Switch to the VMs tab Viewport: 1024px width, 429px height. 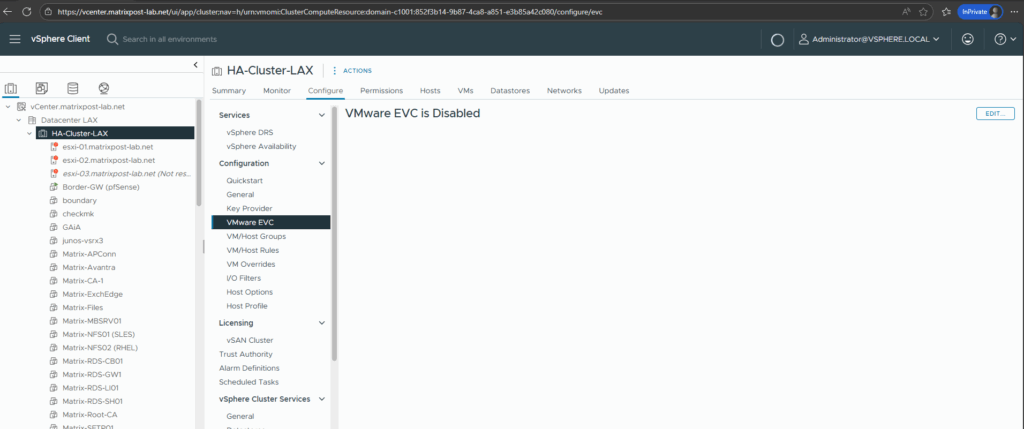[x=466, y=91]
